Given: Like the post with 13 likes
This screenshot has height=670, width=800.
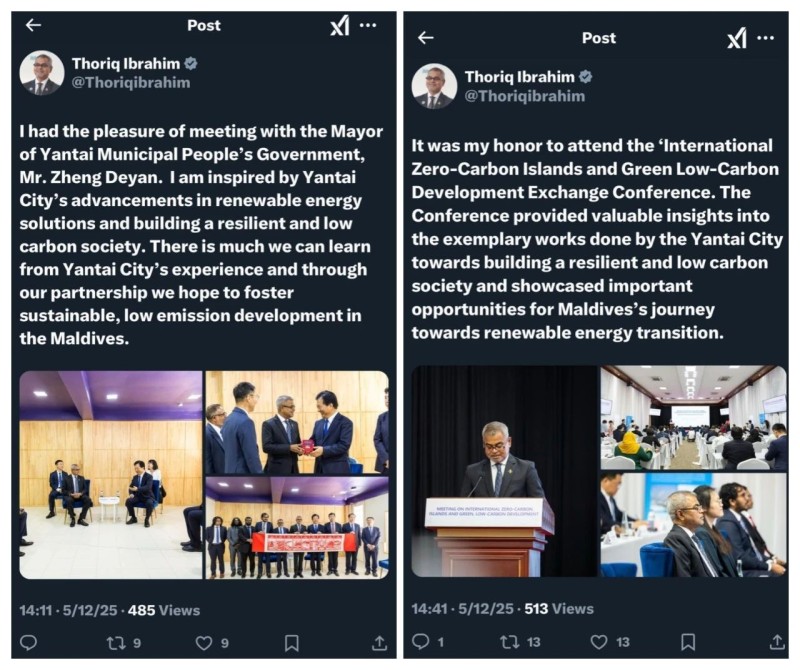Looking at the screenshot, I should pos(609,641).
